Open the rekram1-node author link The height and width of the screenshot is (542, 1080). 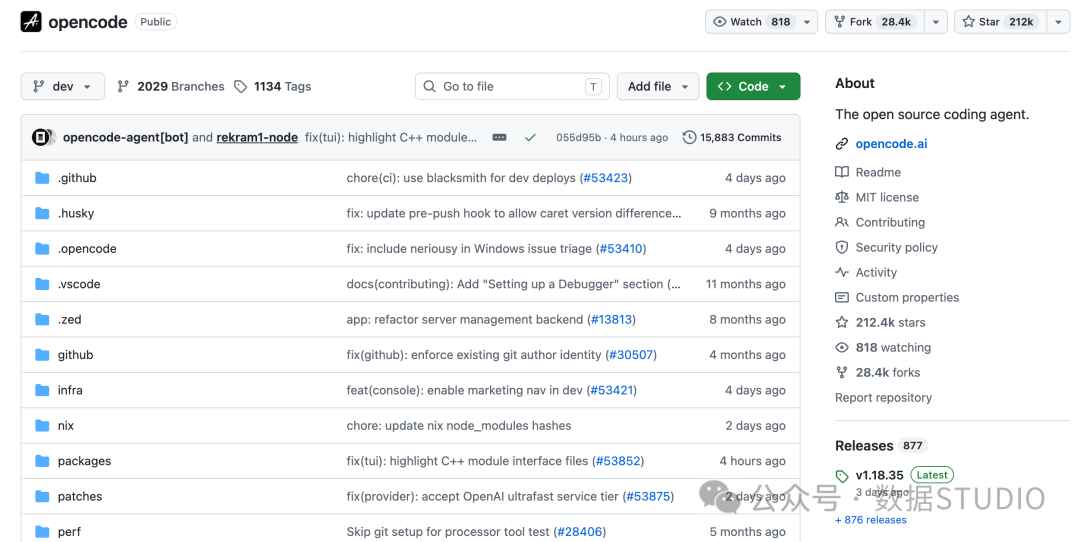(x=257, y=137)
